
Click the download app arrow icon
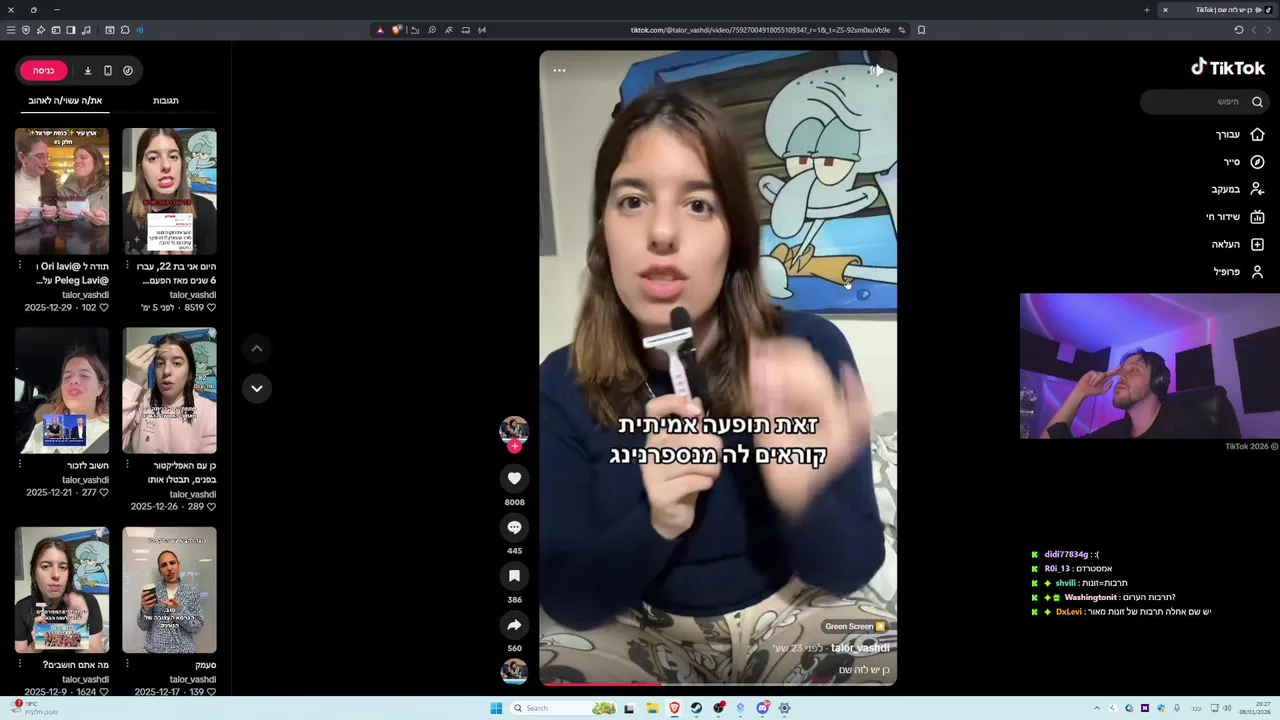click(88, 70)
